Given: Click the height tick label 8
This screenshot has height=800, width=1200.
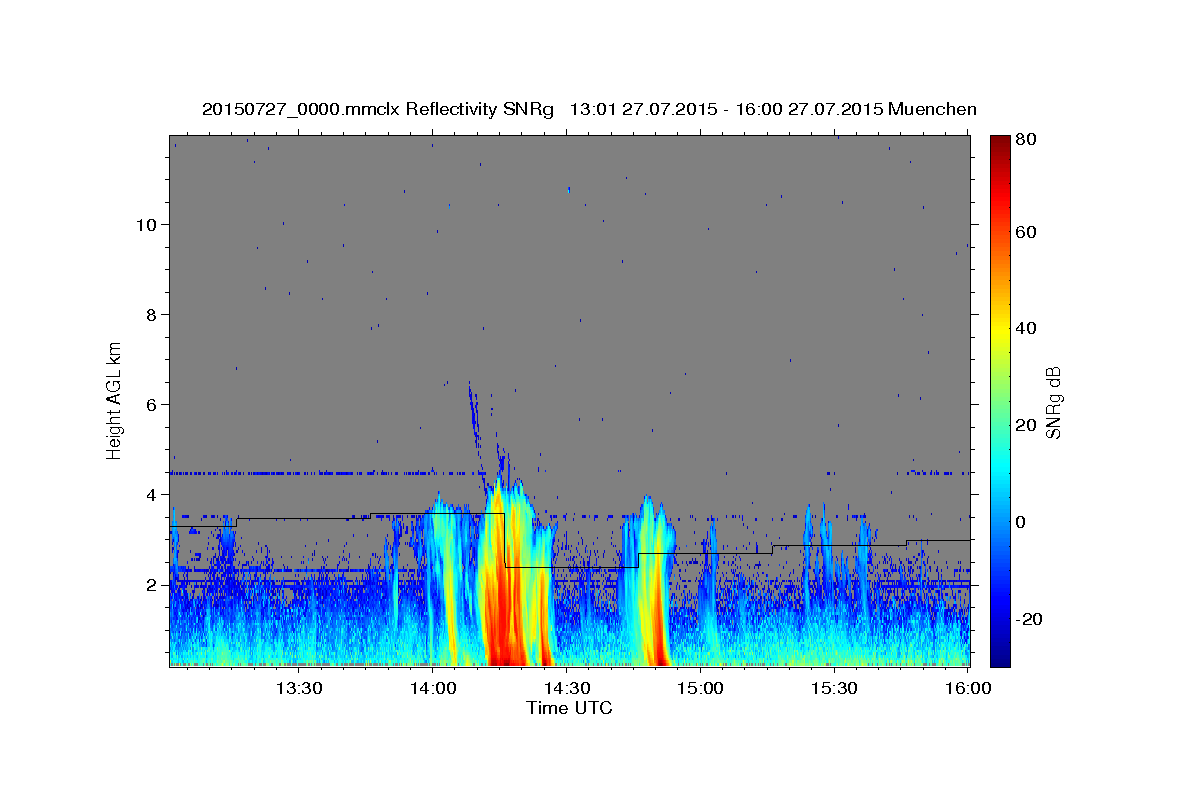Looking at the screenshot, I should click(x=151, y=314).
